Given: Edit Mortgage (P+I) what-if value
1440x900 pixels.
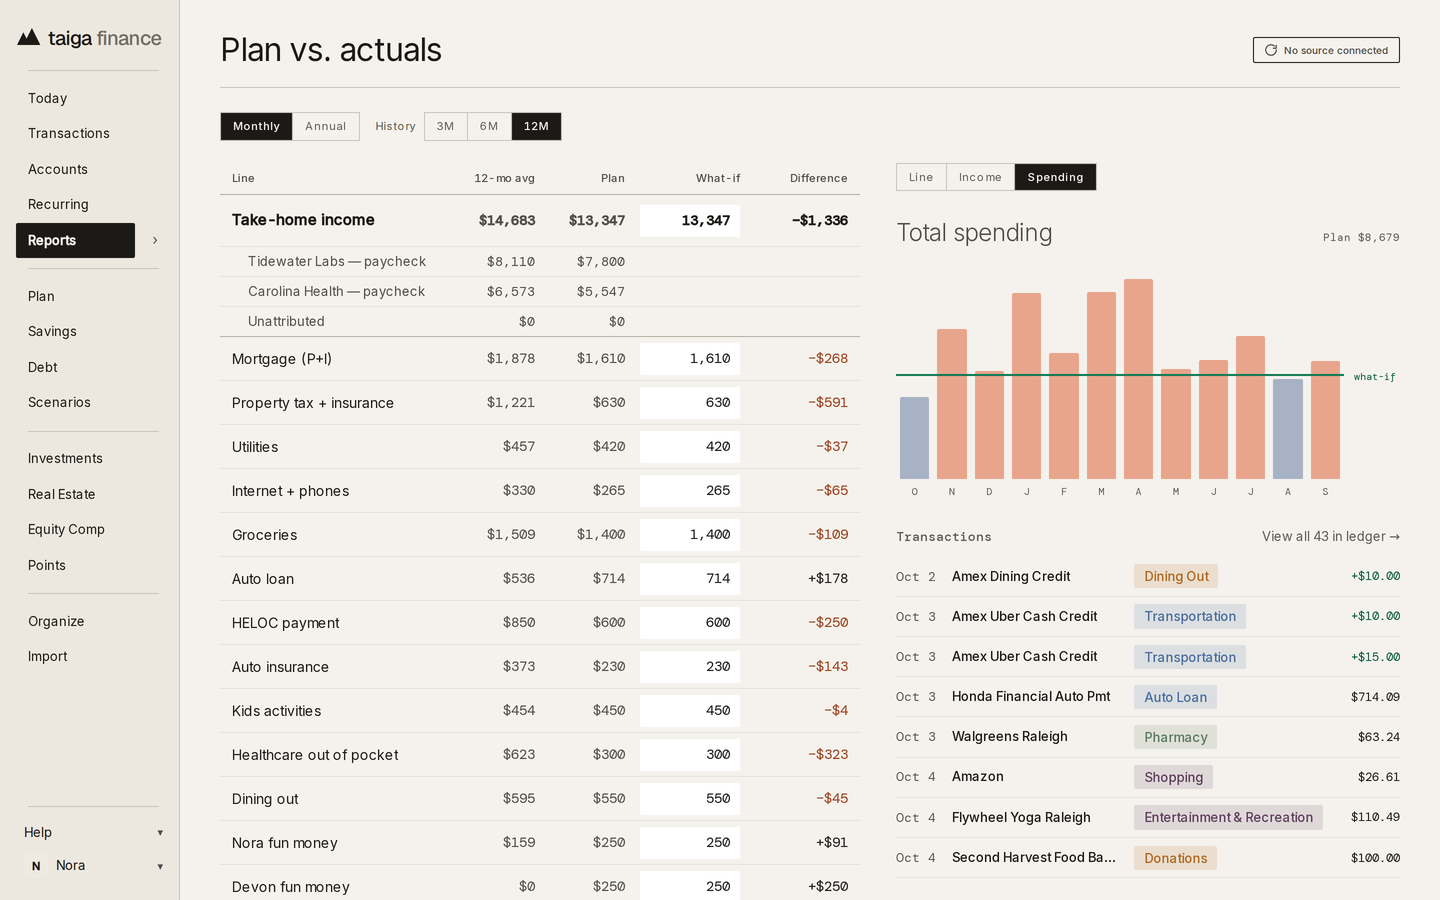Looking at the screenshot, I should pos(690,358).
